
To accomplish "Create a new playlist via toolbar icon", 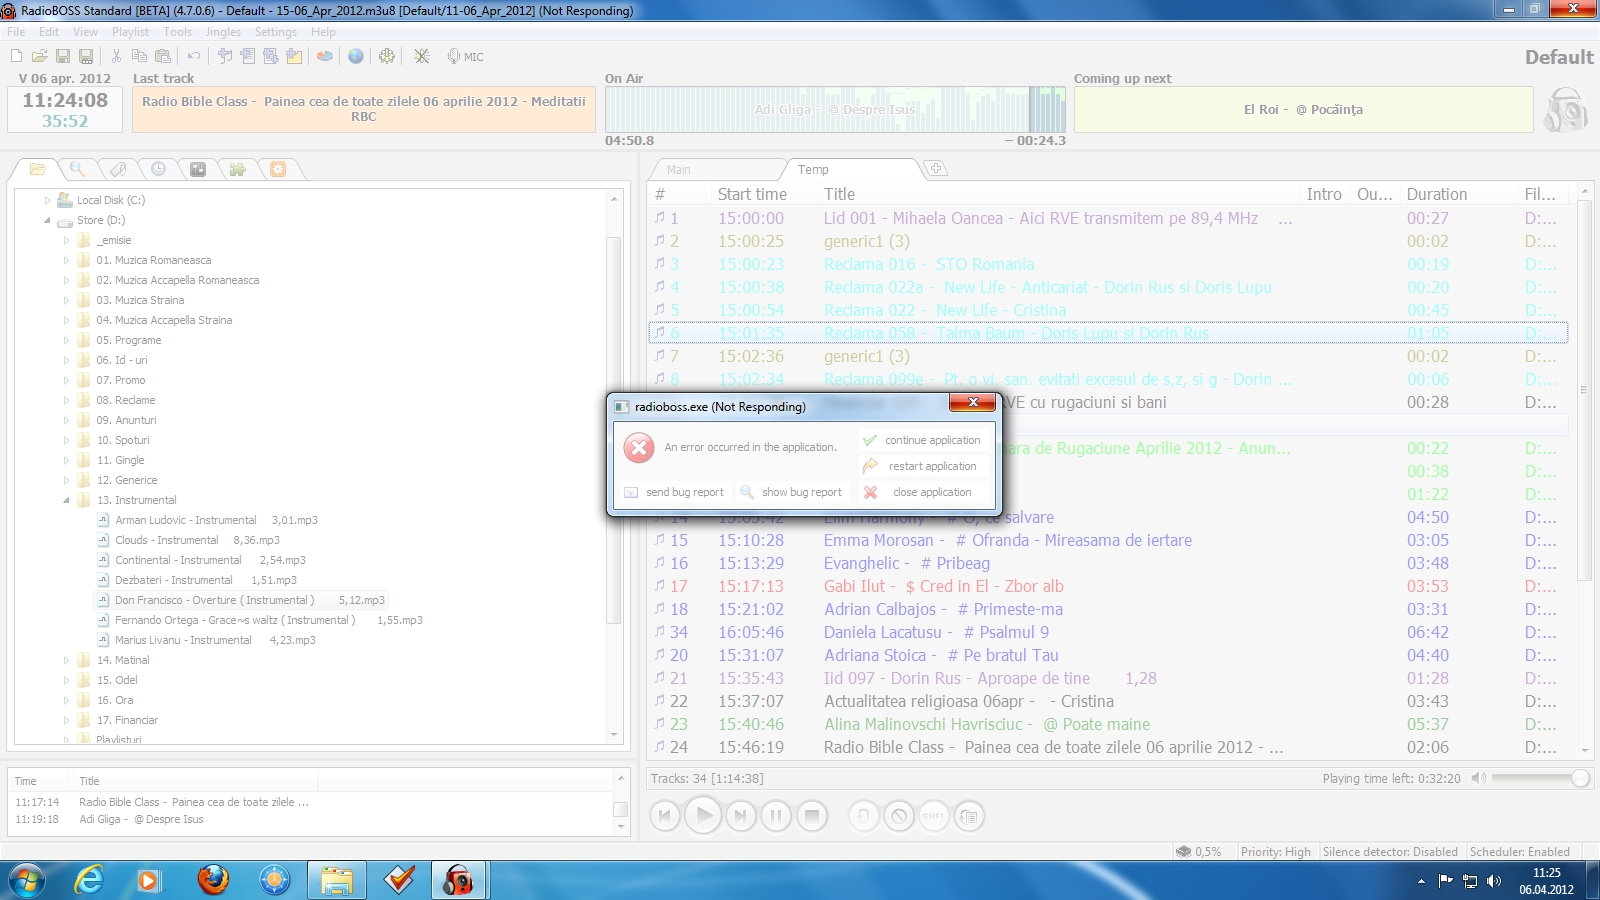I will [x=16, y=56].
